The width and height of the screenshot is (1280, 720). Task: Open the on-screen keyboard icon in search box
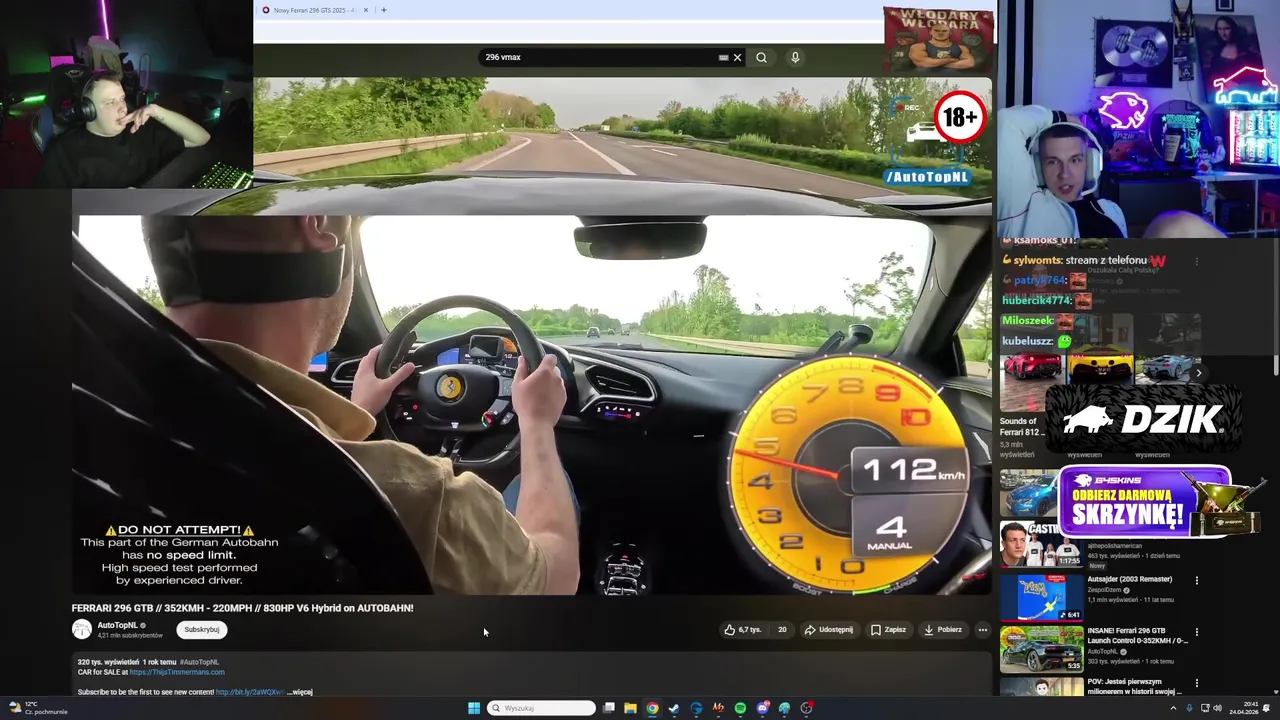pyautogui.click(x=723, y=58)
